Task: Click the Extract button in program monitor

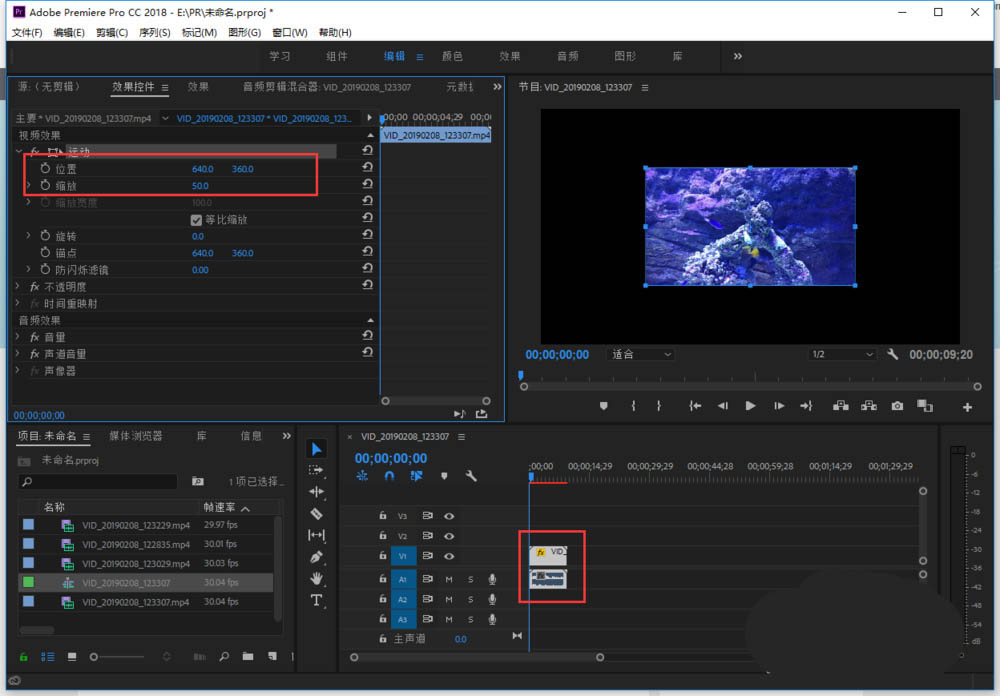Action: [869, 406]
